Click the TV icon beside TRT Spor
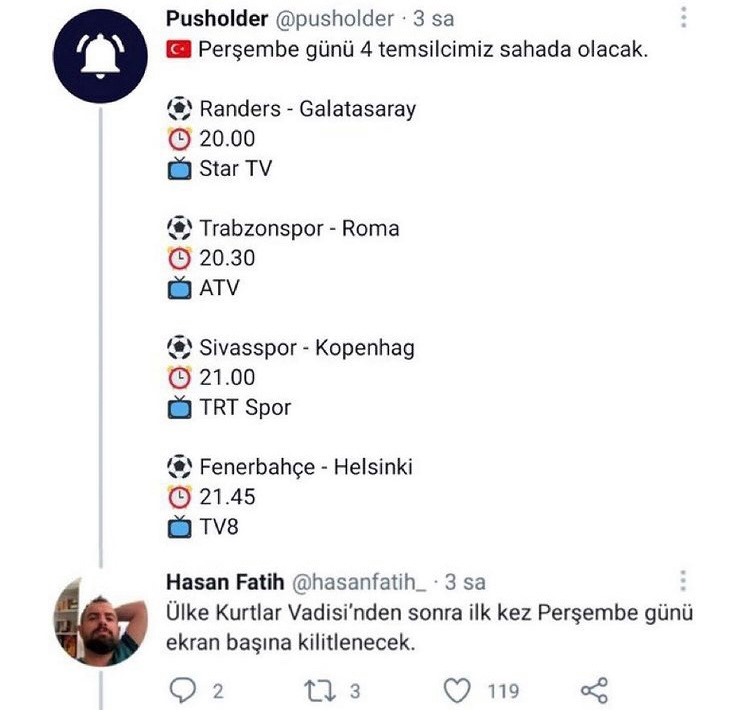The height and width of the screenshot is (712, 750). pos(178,408)
